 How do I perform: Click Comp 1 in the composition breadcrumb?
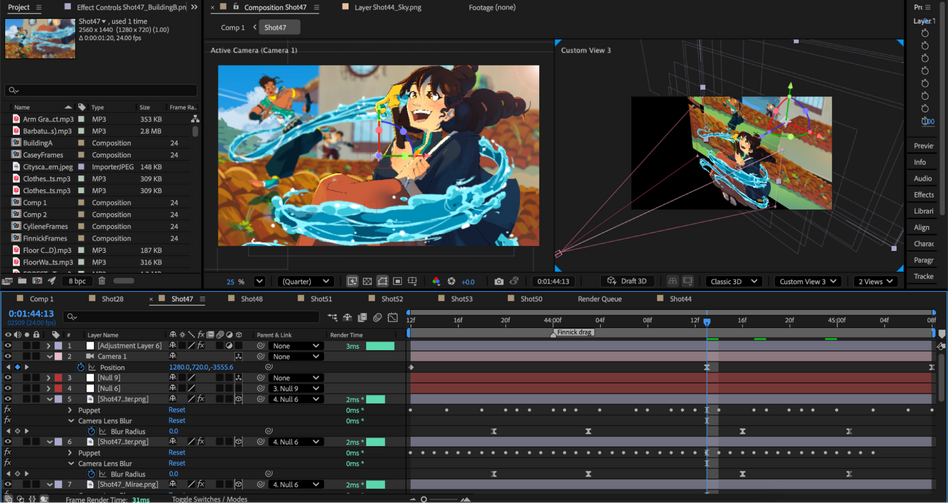click(233, 28)
